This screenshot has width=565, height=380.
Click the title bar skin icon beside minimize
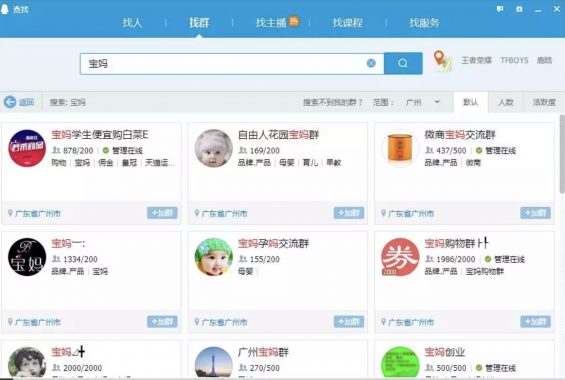tap(519, 9)
